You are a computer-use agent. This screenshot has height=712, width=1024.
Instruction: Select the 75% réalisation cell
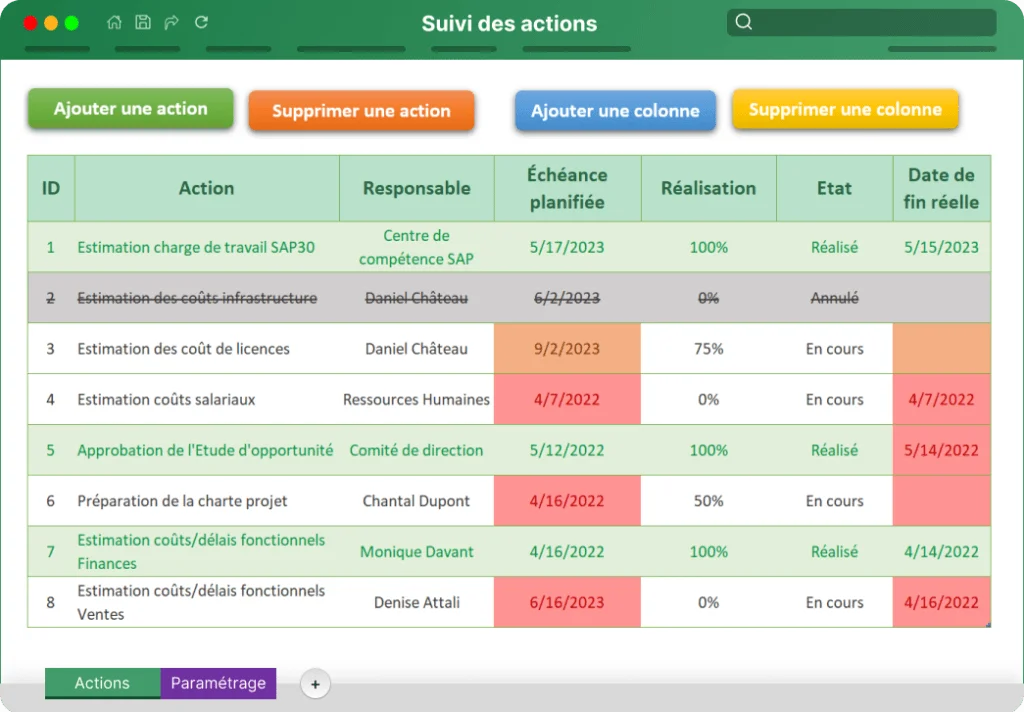[709, 349]
